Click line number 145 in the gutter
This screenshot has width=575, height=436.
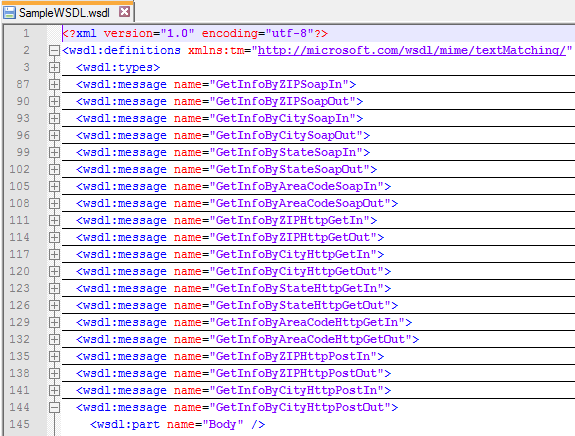(19, 424)
